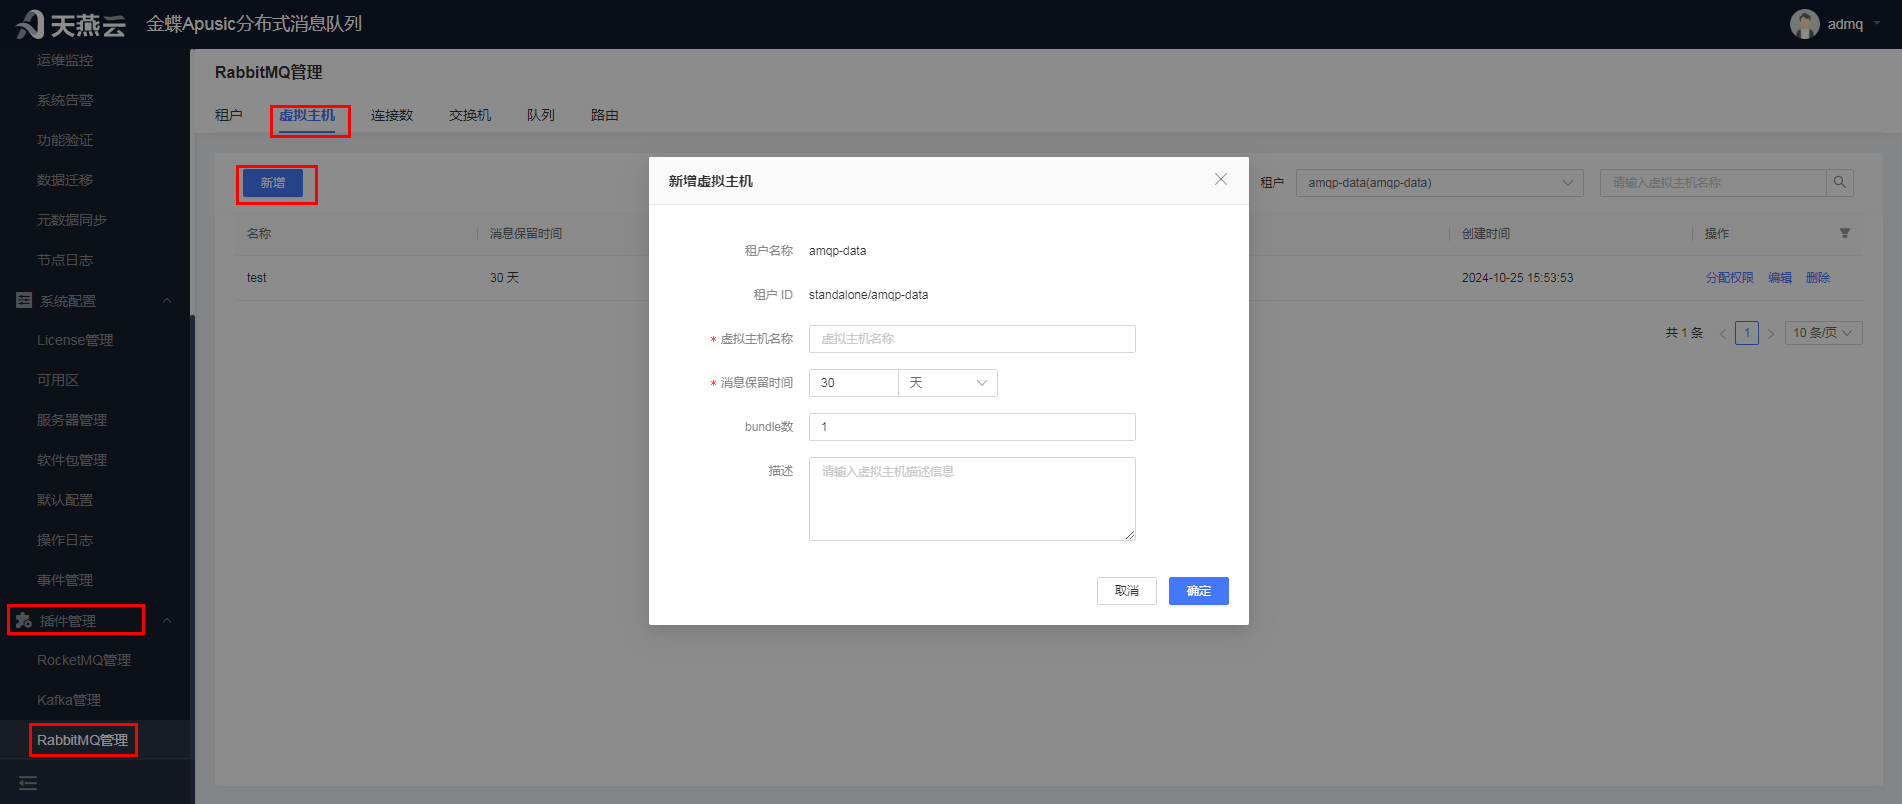Open 数据迁移 in the sidebar
Viewport: 1902px width, 804px height.
coord(65,180)
